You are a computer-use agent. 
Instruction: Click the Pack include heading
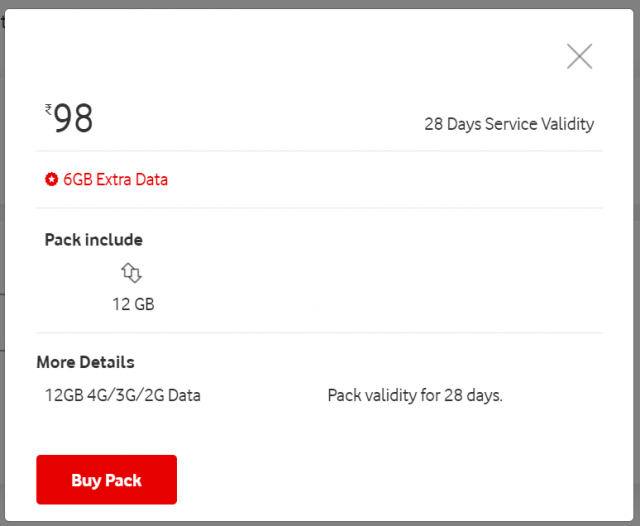click(93, 240)
